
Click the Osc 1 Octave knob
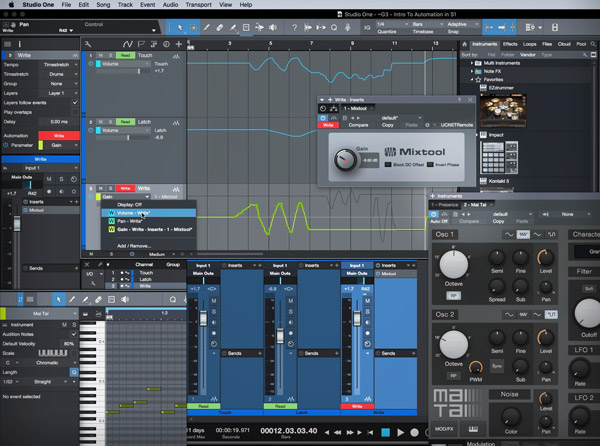click(453, 264)
